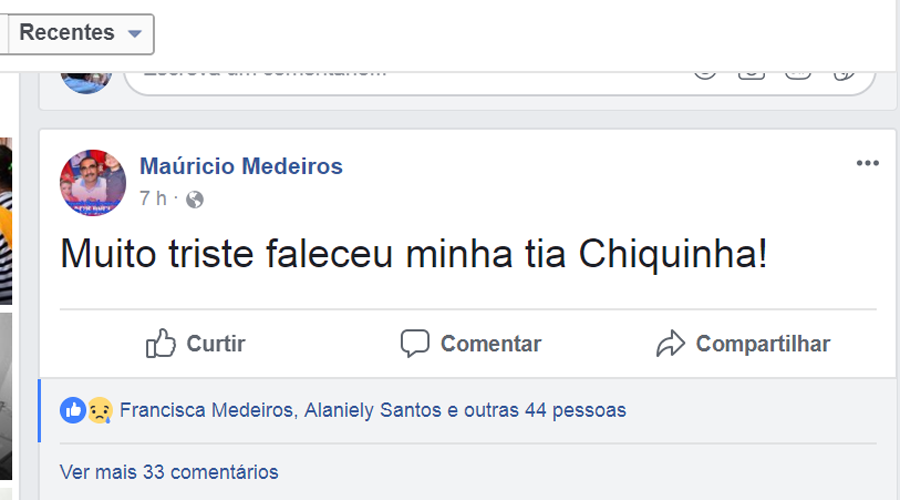Visit Francisca Medeiros' profile from reactions

(204, 409)
